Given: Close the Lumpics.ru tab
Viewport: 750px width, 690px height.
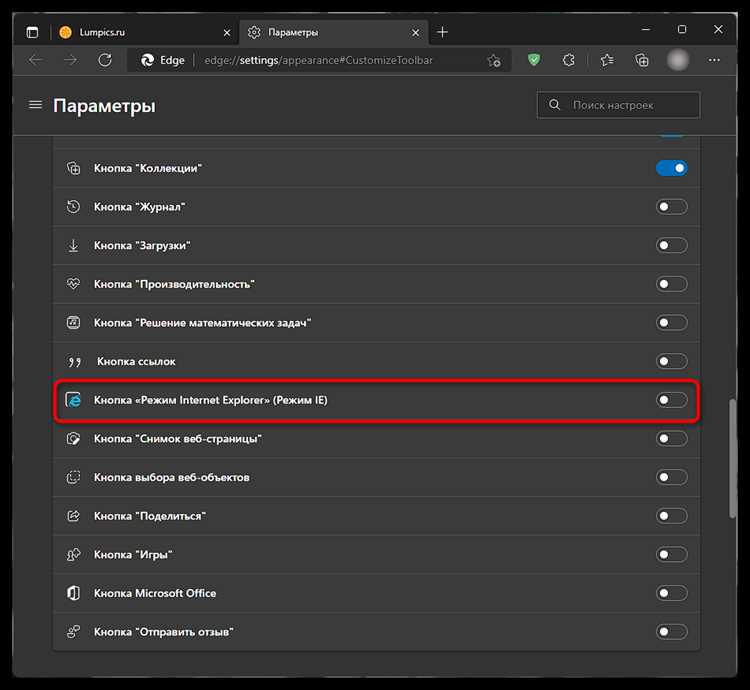Looking at the screenshot, I should [227, 33].
